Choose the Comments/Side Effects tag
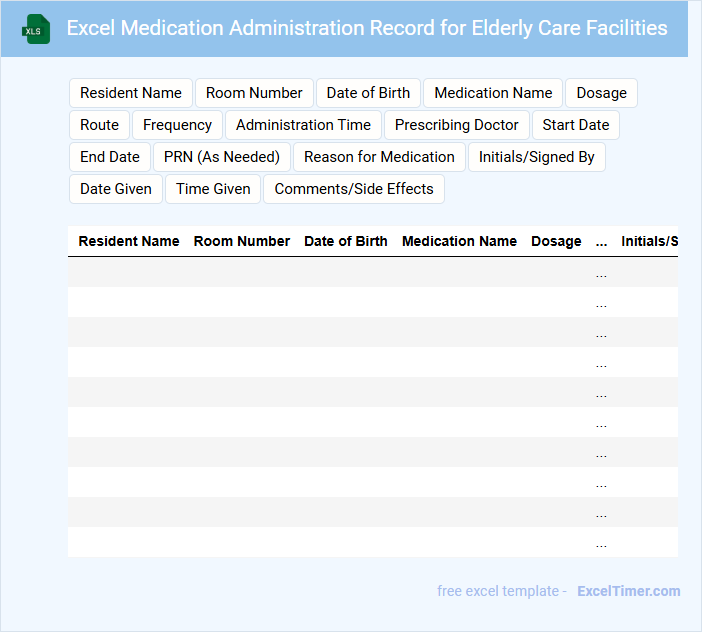Screen dimensions: 702x632 tap(354, 189)
